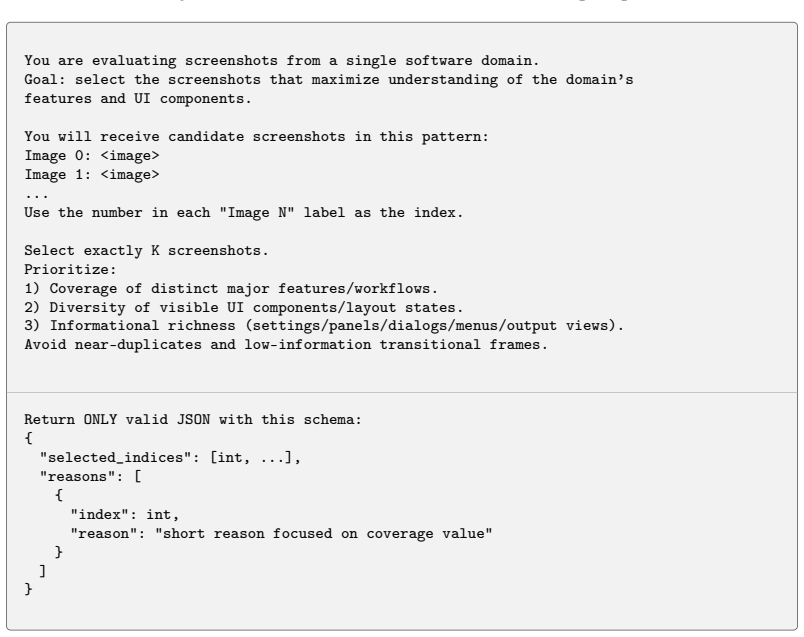The image size is (804, 637).
Task: Click the "Avoid near-duplicates" line
Action: tap(286, 345)
